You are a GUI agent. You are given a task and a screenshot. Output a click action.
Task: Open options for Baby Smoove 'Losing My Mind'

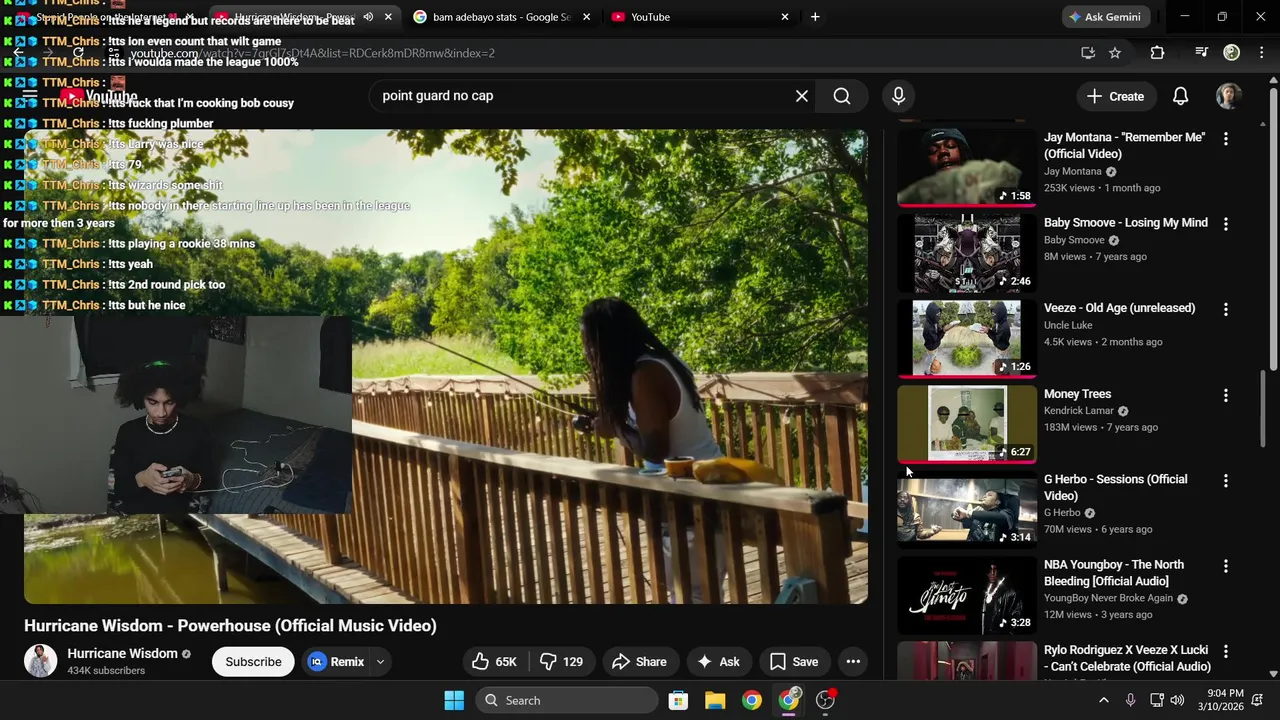1225,224
